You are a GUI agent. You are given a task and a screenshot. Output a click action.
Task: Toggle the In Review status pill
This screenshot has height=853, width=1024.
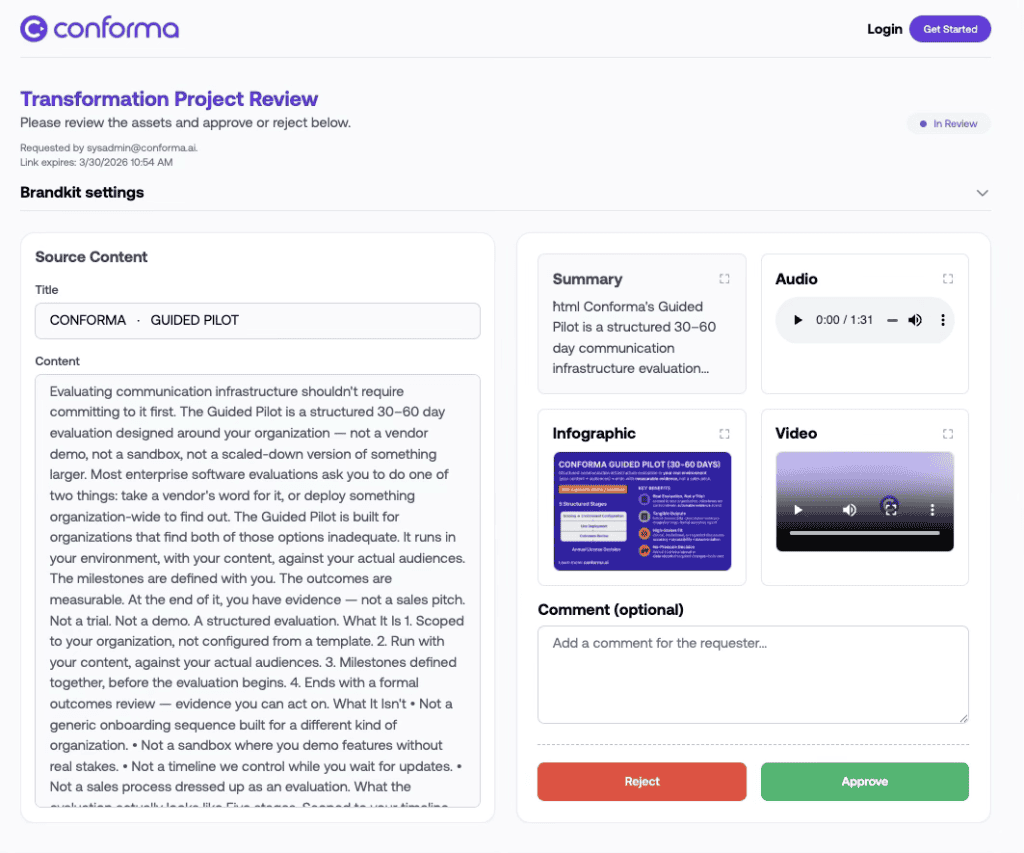click(x=947, y=123)
